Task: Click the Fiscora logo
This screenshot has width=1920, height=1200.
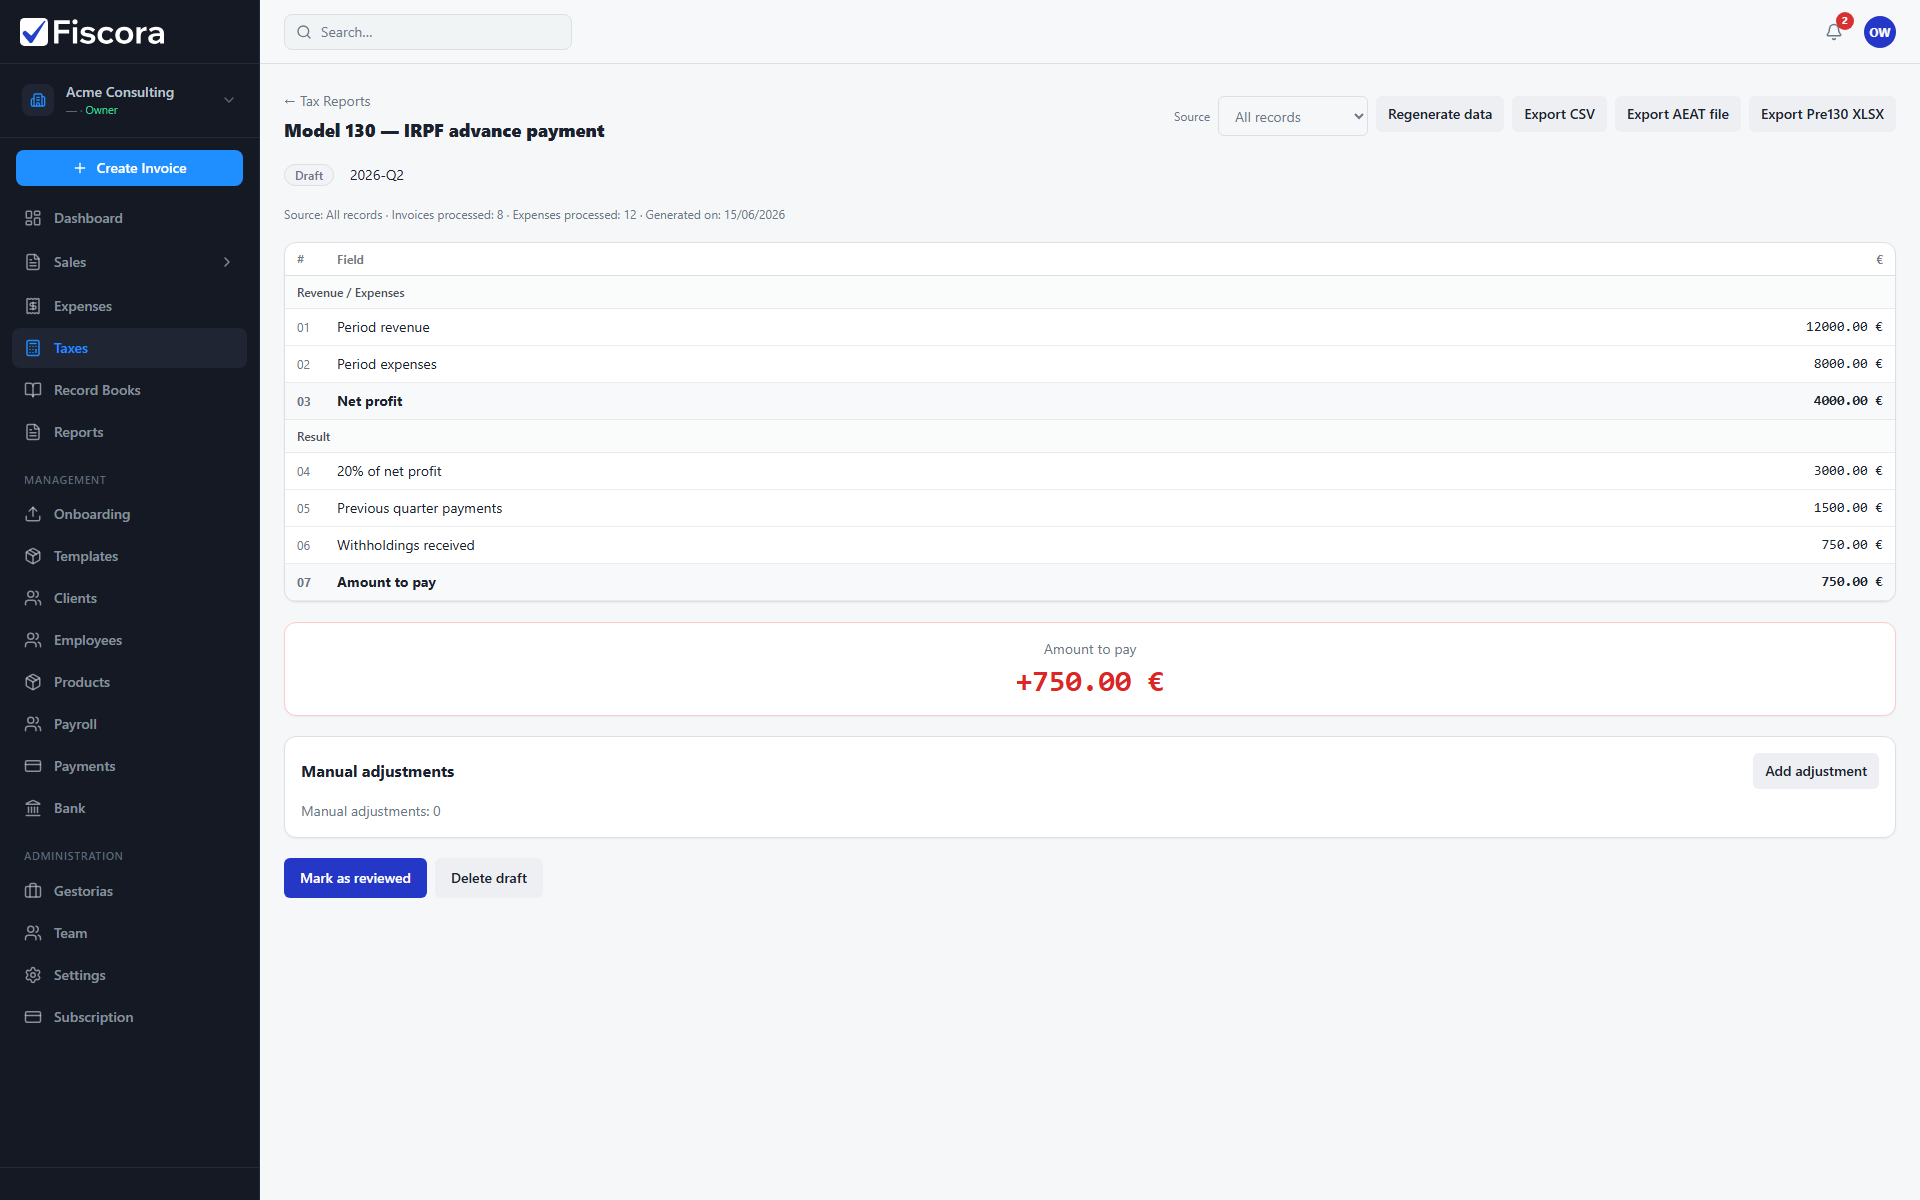Action: coord(92,32)
